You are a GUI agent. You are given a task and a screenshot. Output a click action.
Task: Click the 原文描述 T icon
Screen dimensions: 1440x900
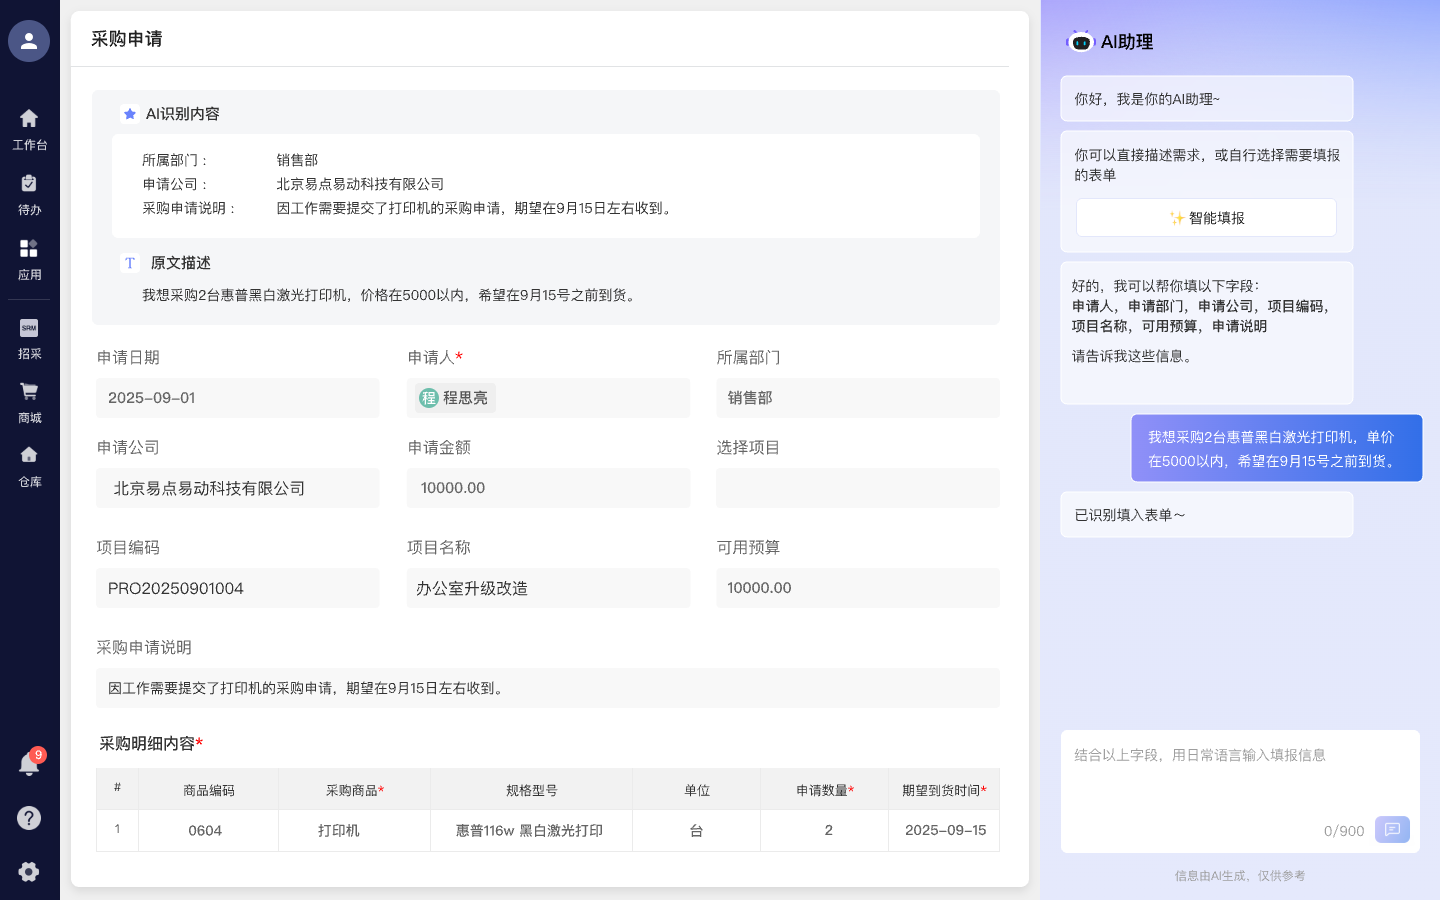[x=130, y=263]
